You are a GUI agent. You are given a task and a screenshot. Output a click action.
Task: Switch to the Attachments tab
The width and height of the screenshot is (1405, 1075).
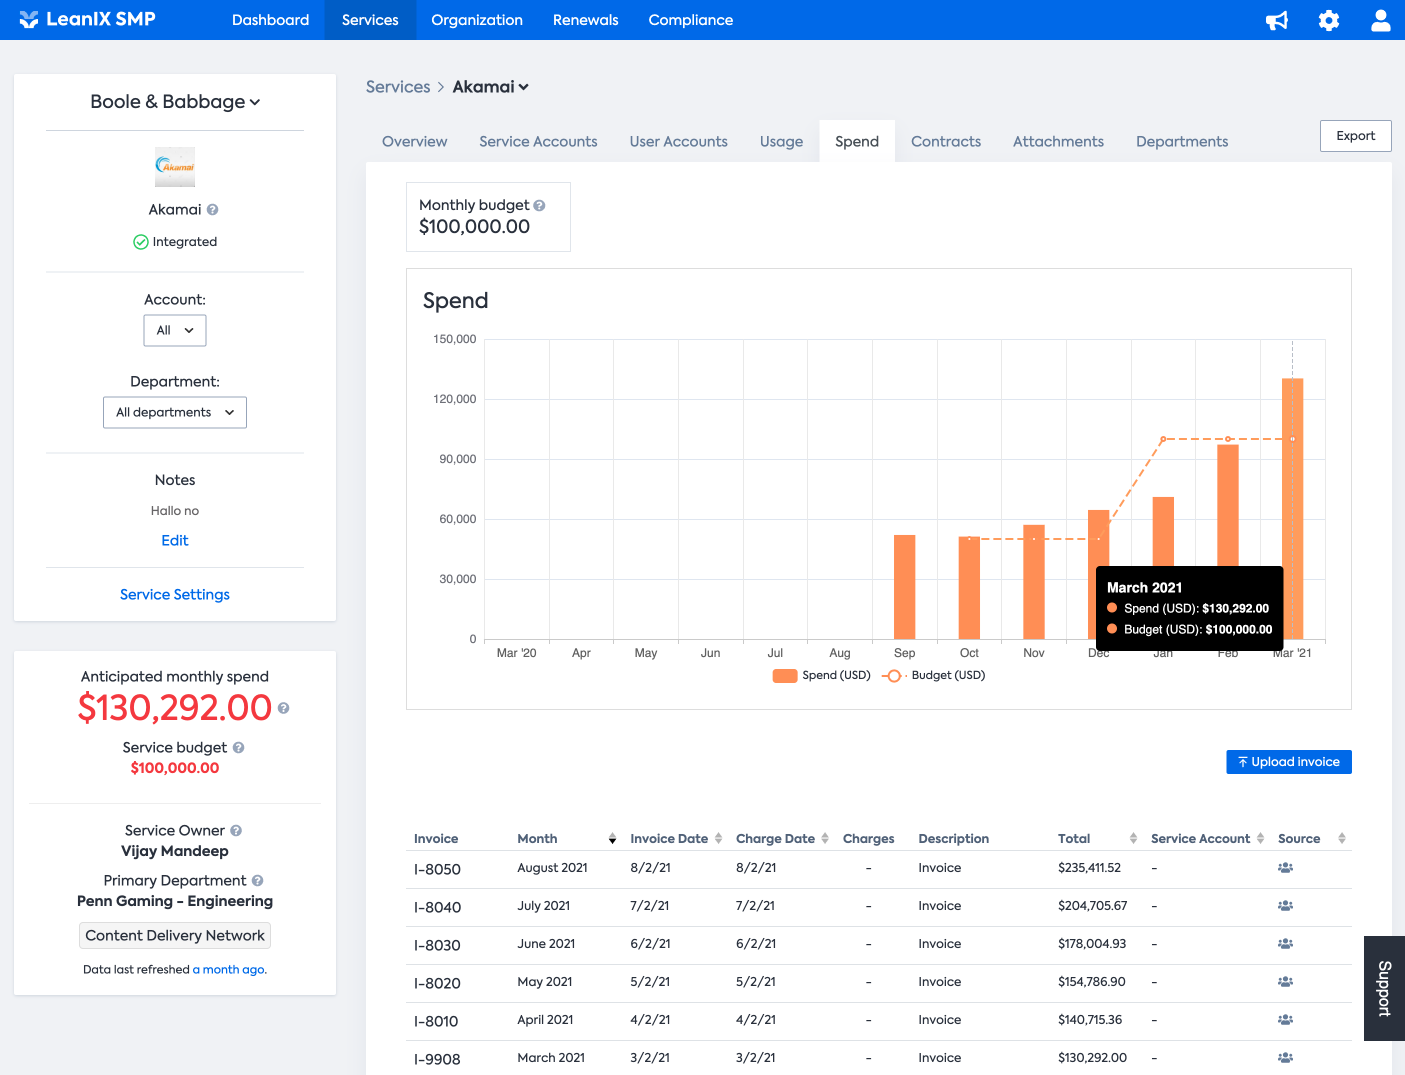[1058, 142]
